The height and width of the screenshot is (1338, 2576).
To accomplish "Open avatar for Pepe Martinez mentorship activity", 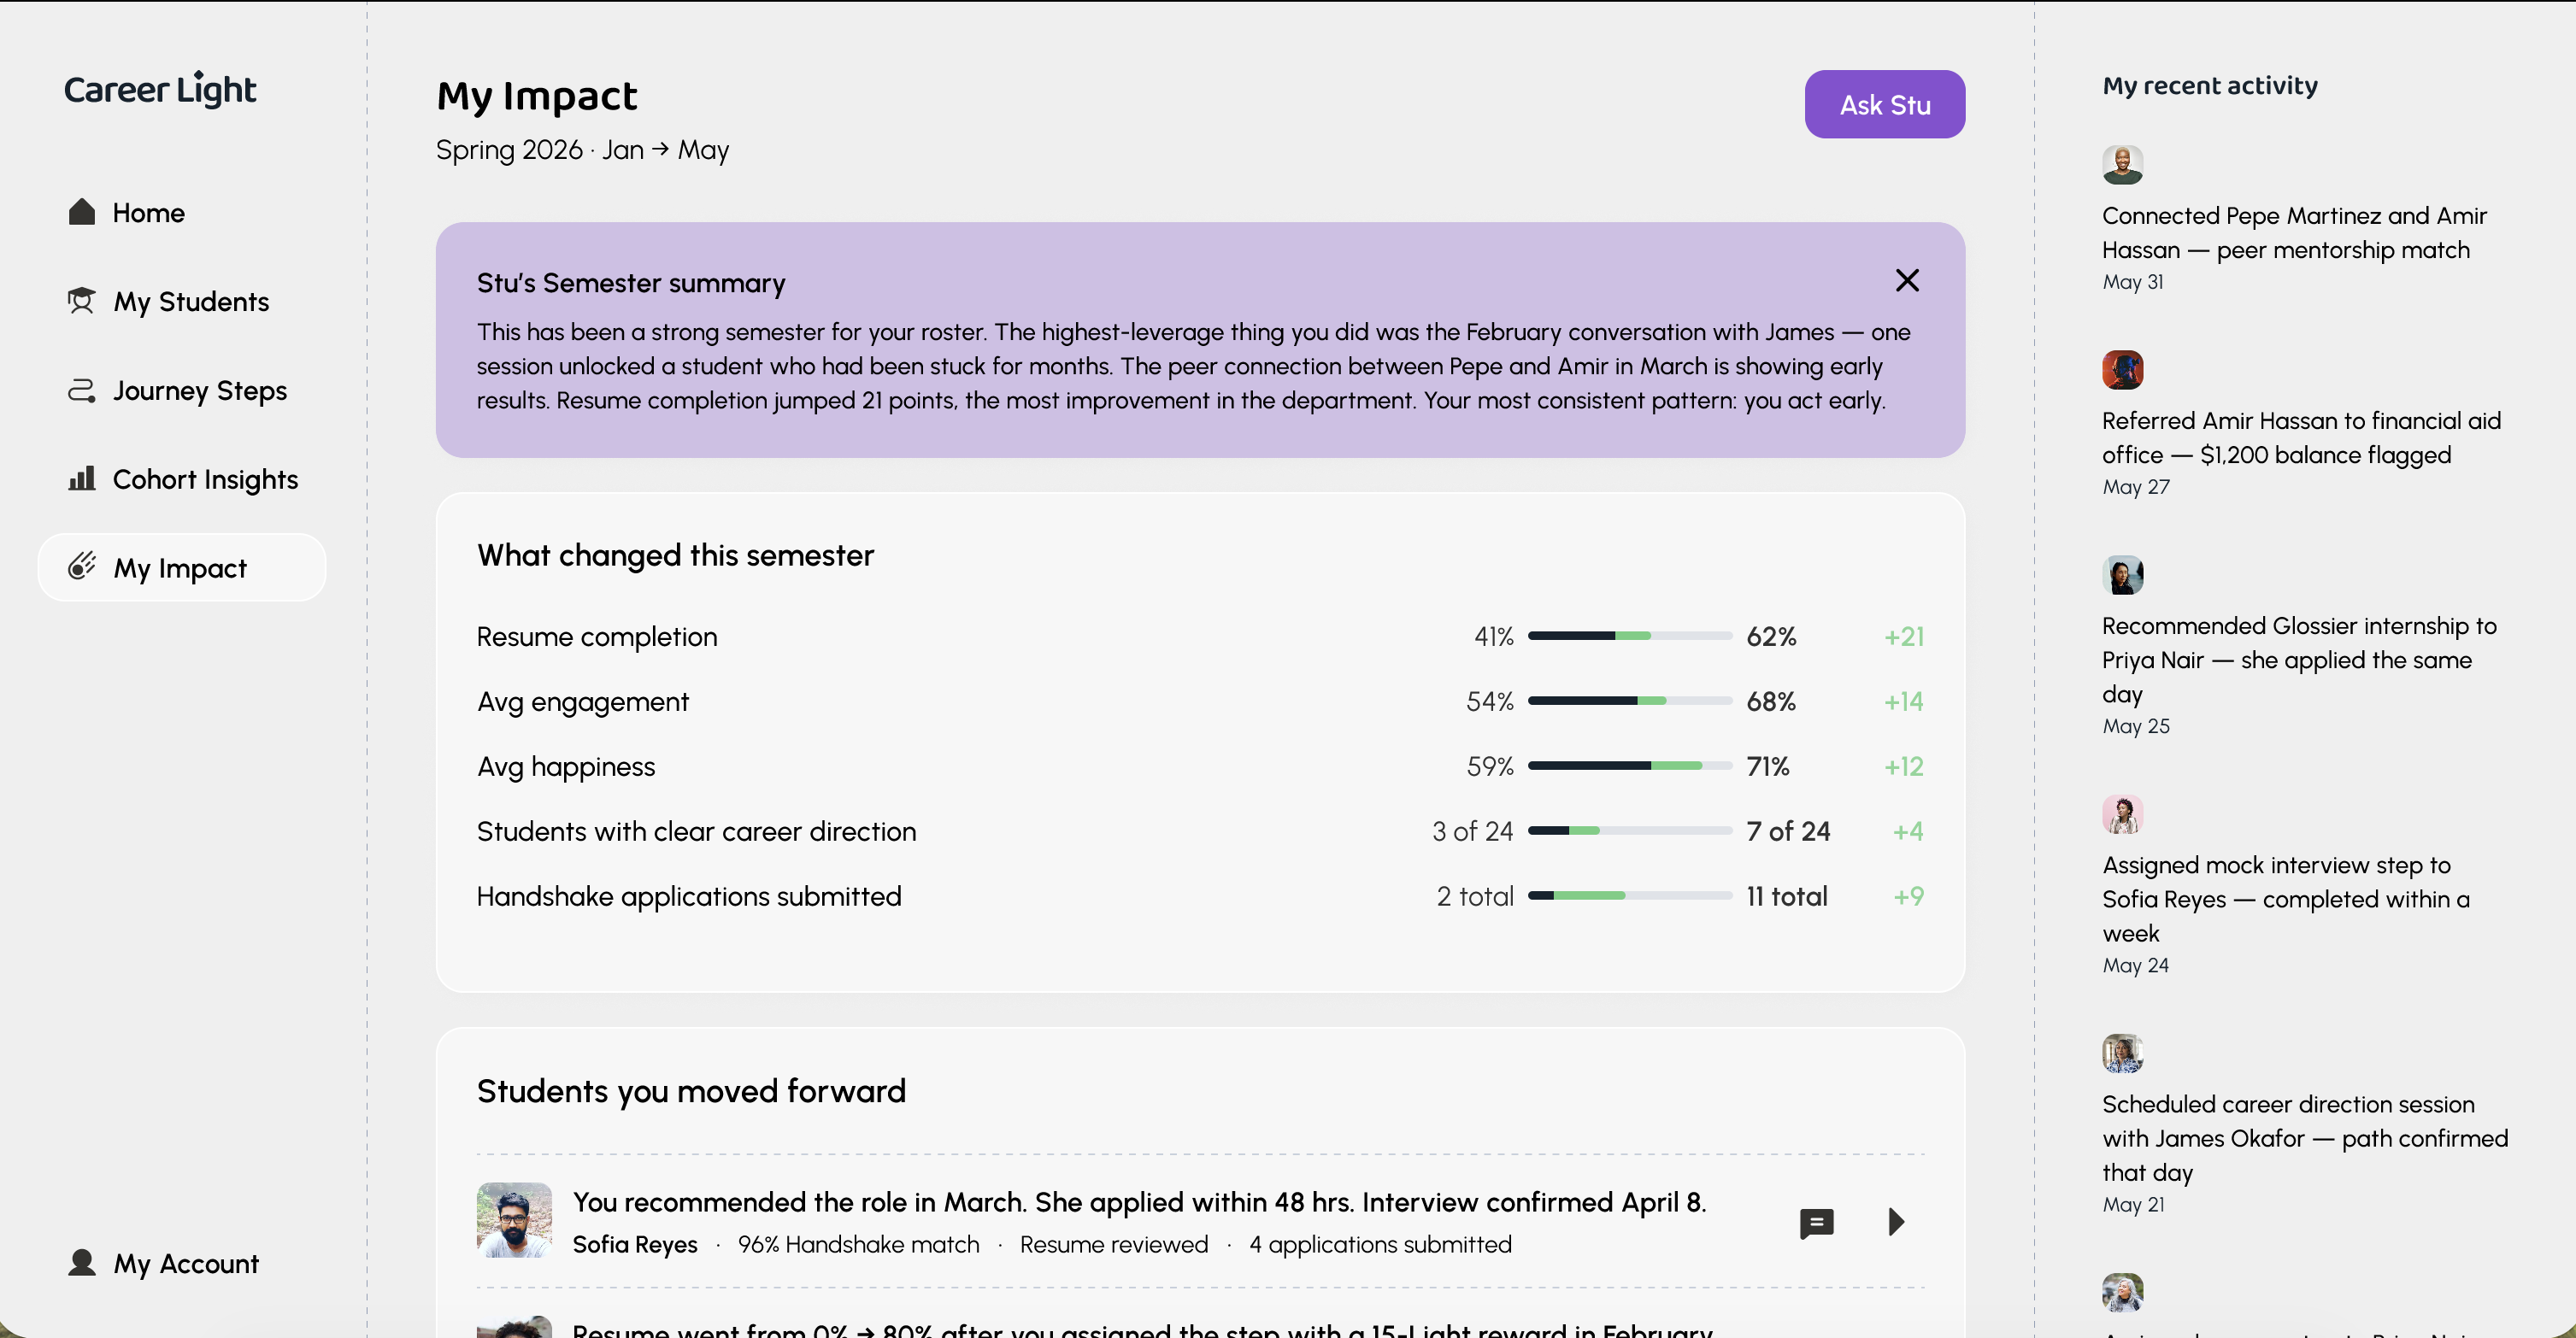I will click(2122, 165).
